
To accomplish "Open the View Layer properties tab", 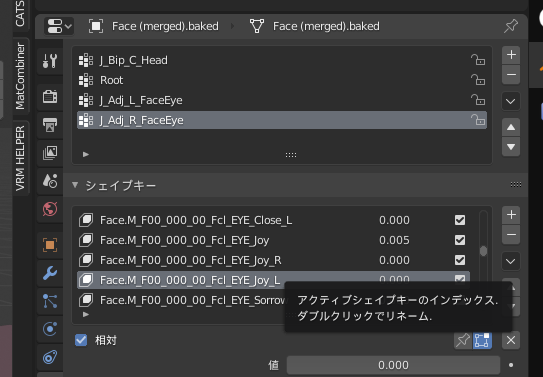I will (x=50, y=153).
